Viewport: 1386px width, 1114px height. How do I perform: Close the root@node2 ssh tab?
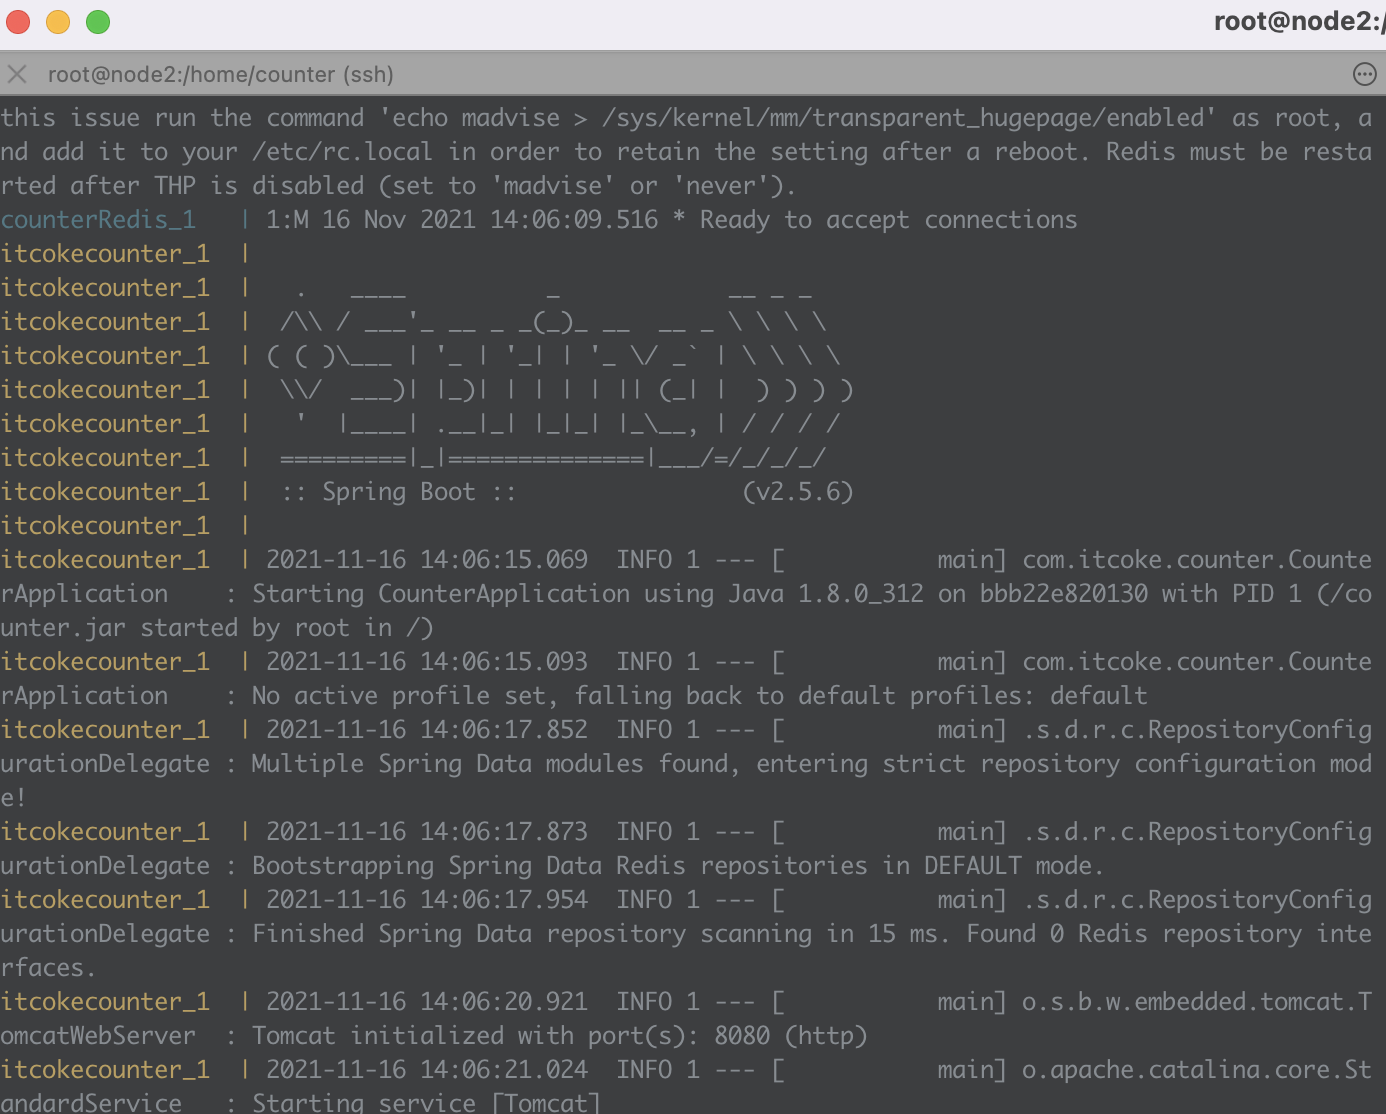[x=17, y=74]
